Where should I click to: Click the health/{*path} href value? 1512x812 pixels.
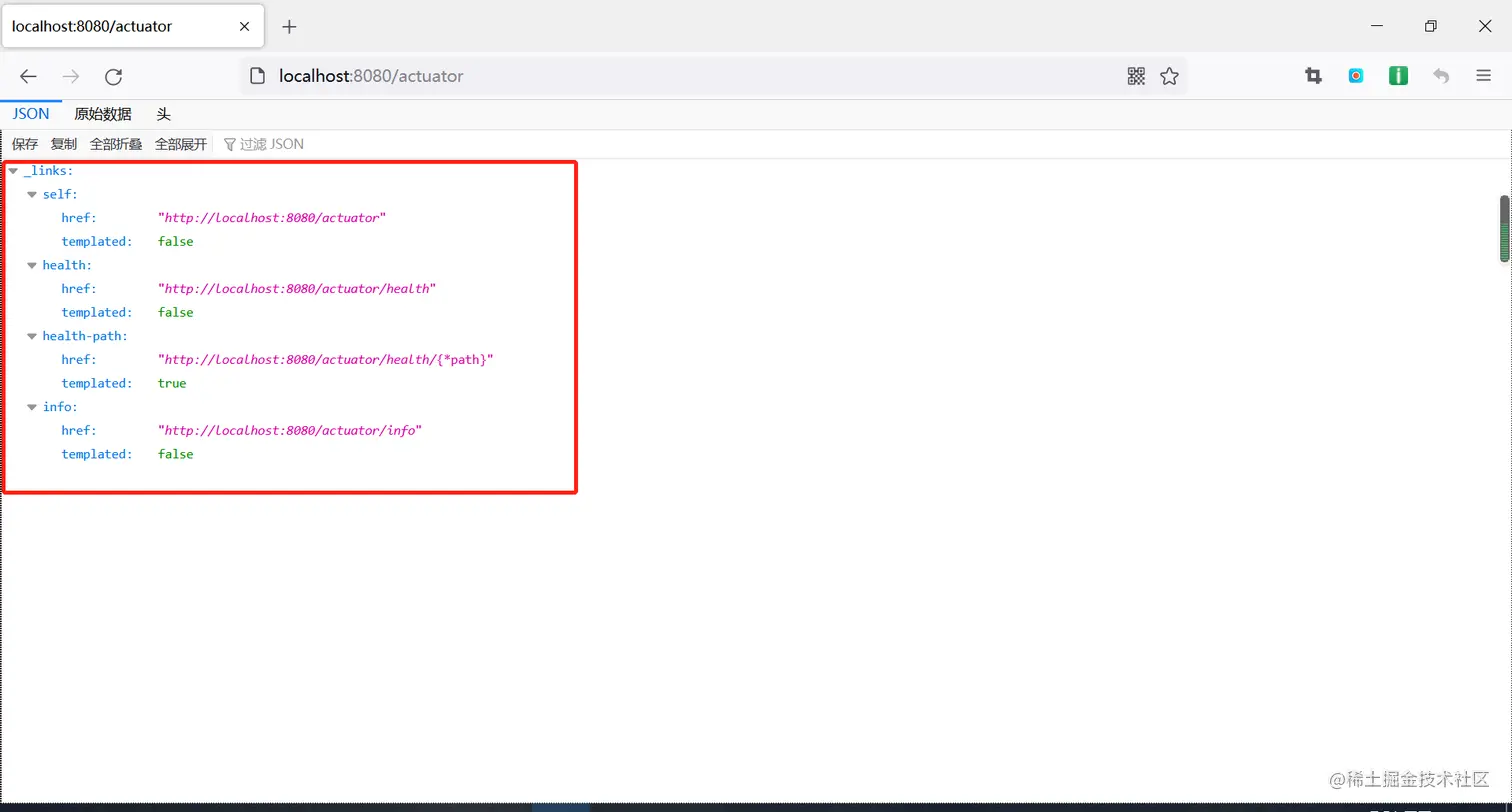click(326, 360)
